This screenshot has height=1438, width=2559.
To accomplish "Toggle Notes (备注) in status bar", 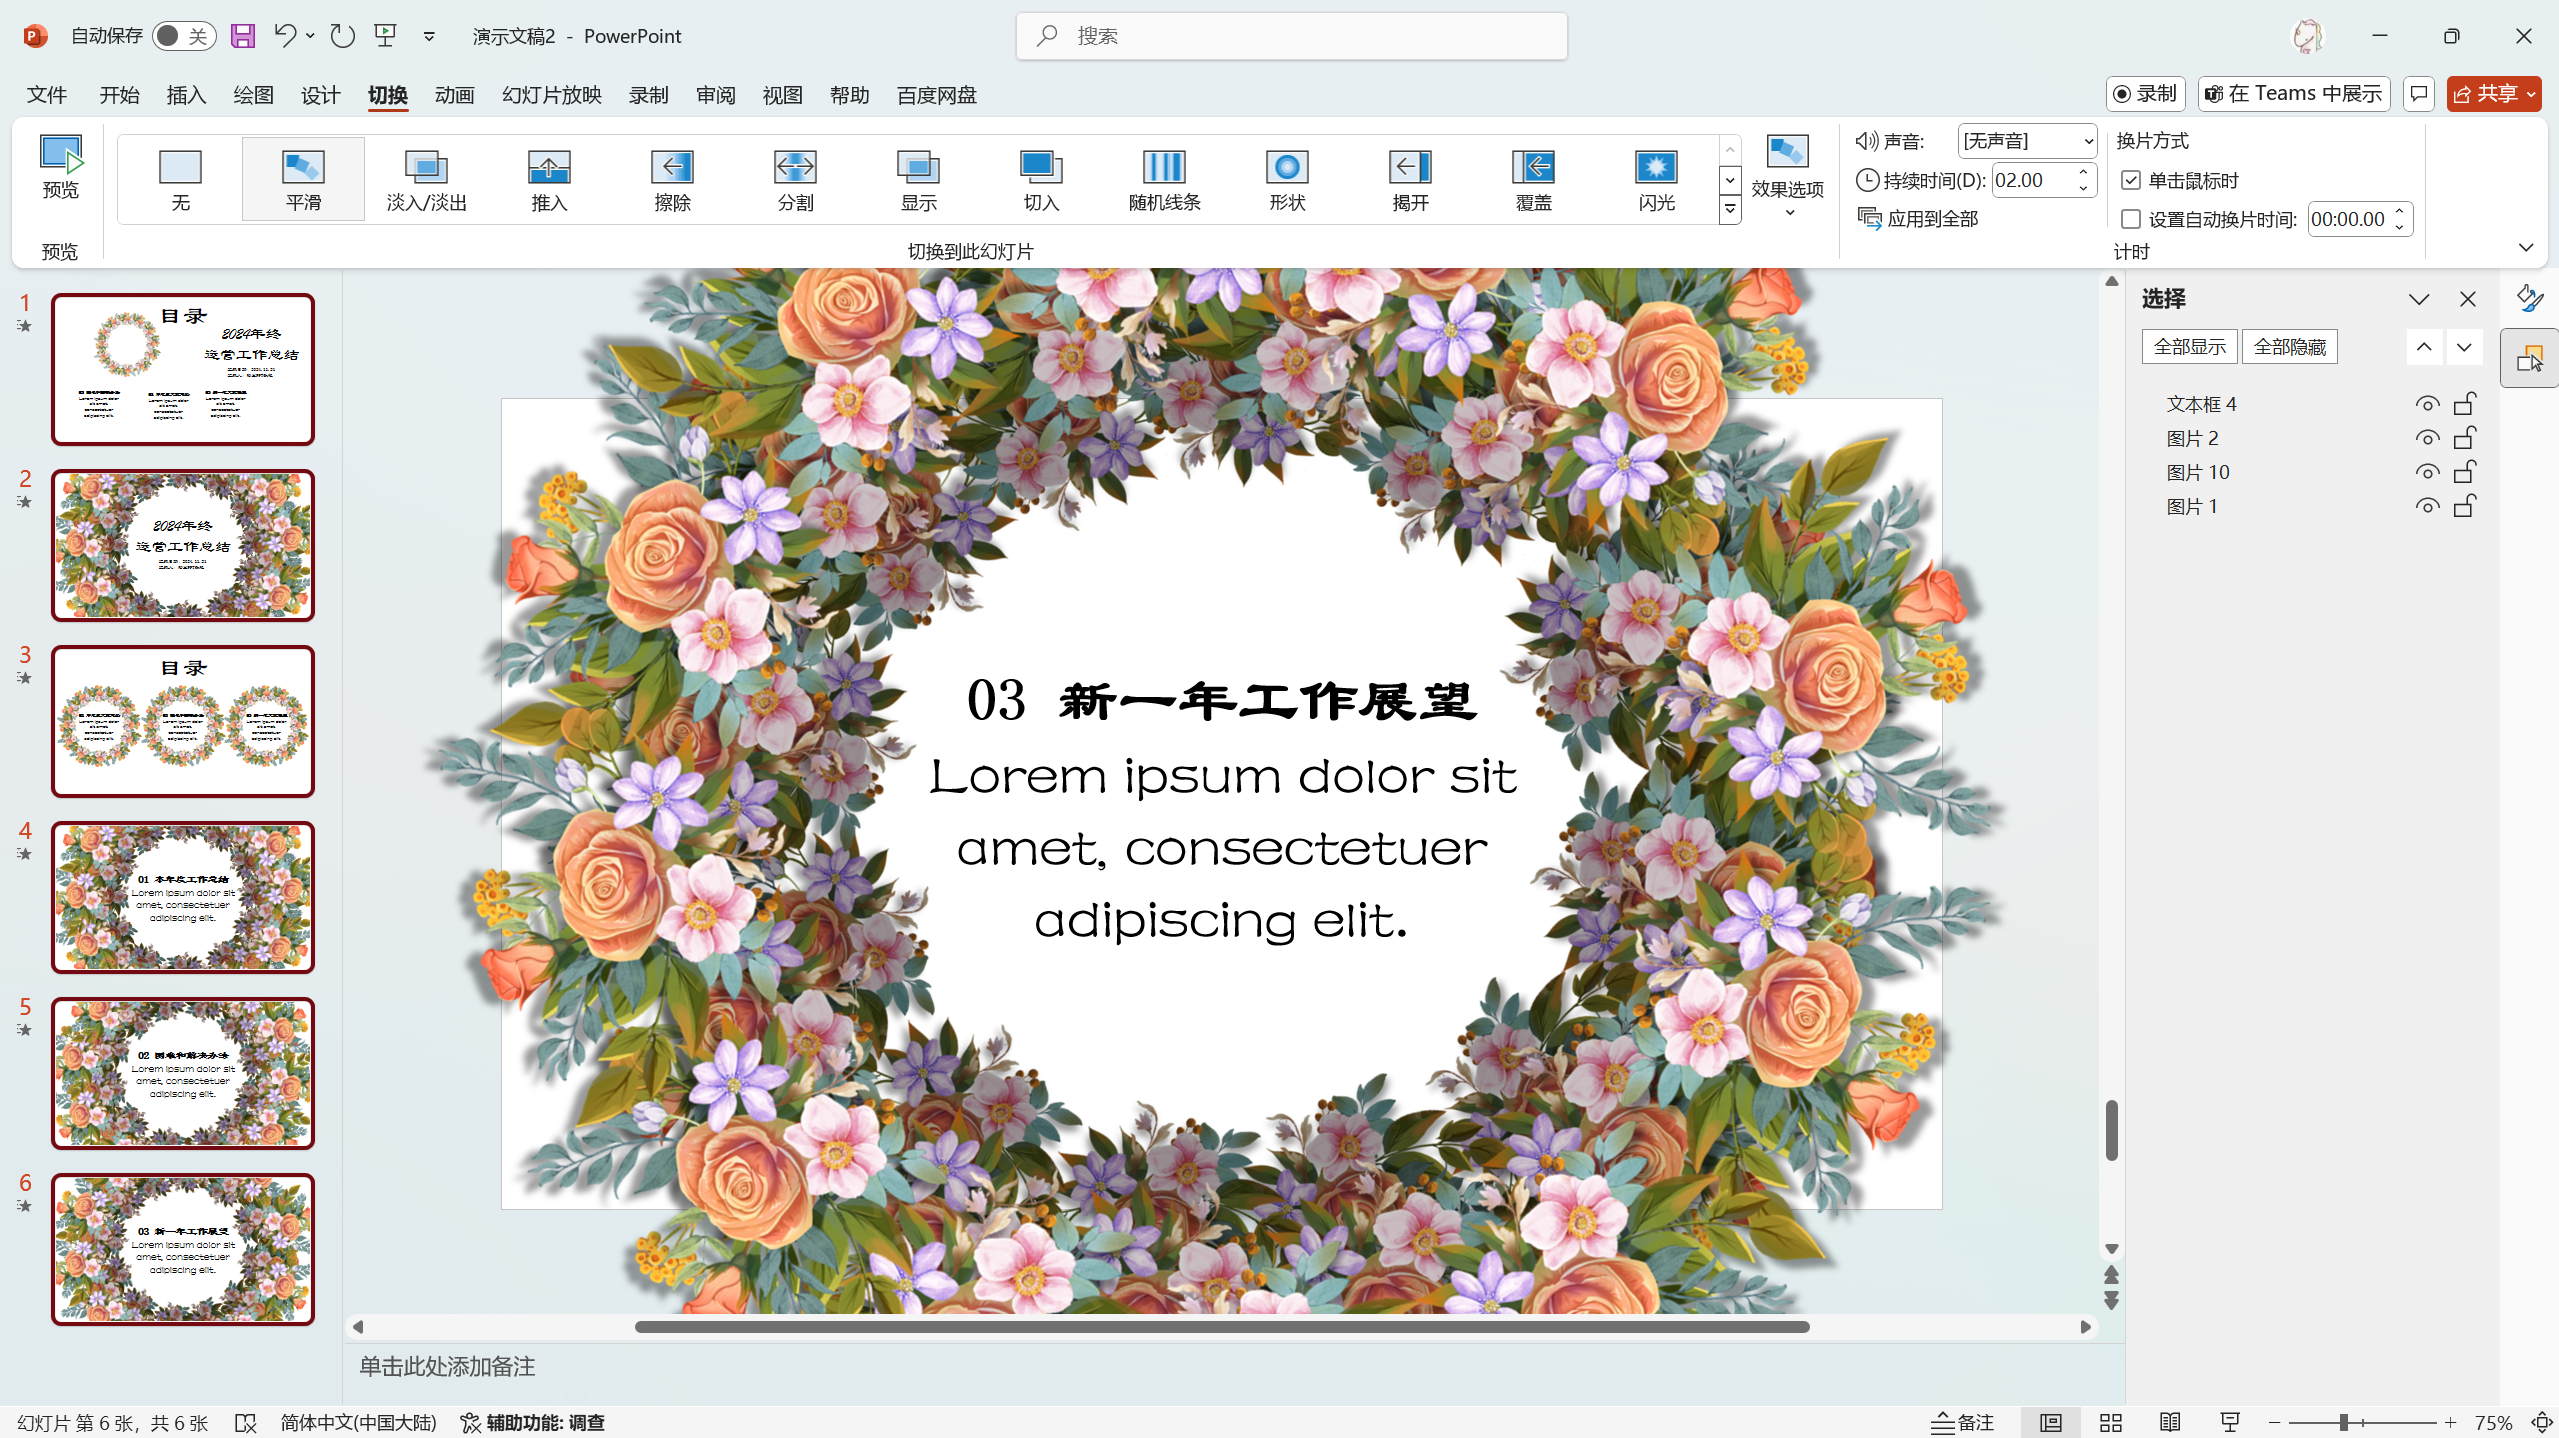I will [x=1962, y=1422].
